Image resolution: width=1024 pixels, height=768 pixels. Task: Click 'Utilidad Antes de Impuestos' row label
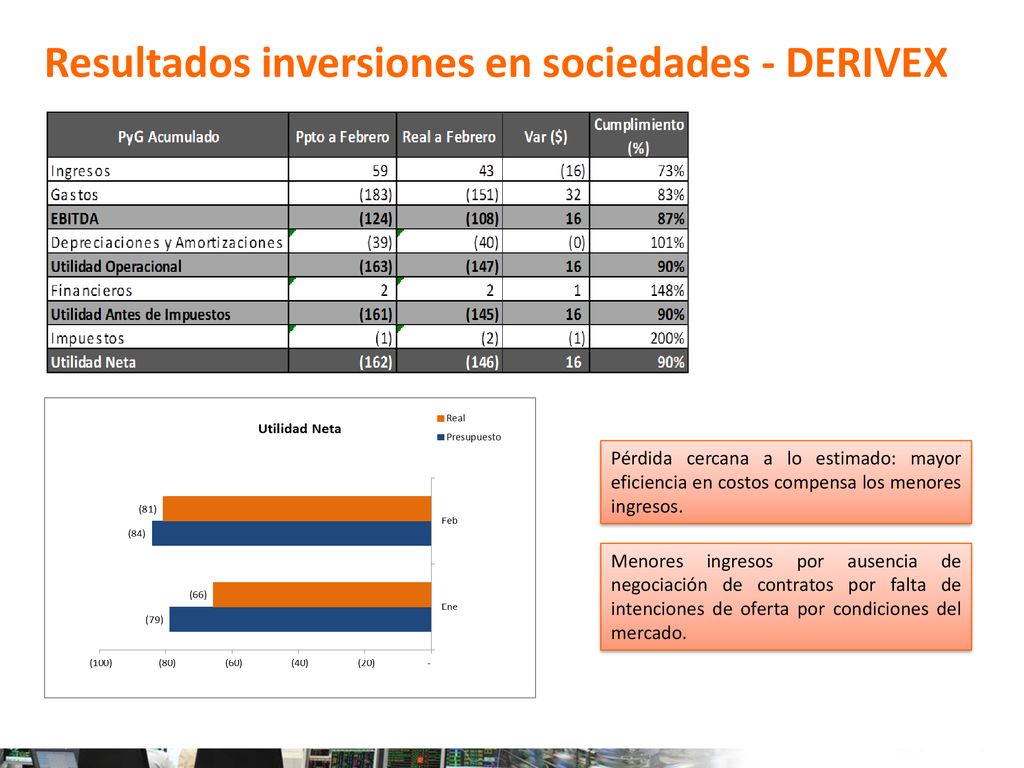140,315
